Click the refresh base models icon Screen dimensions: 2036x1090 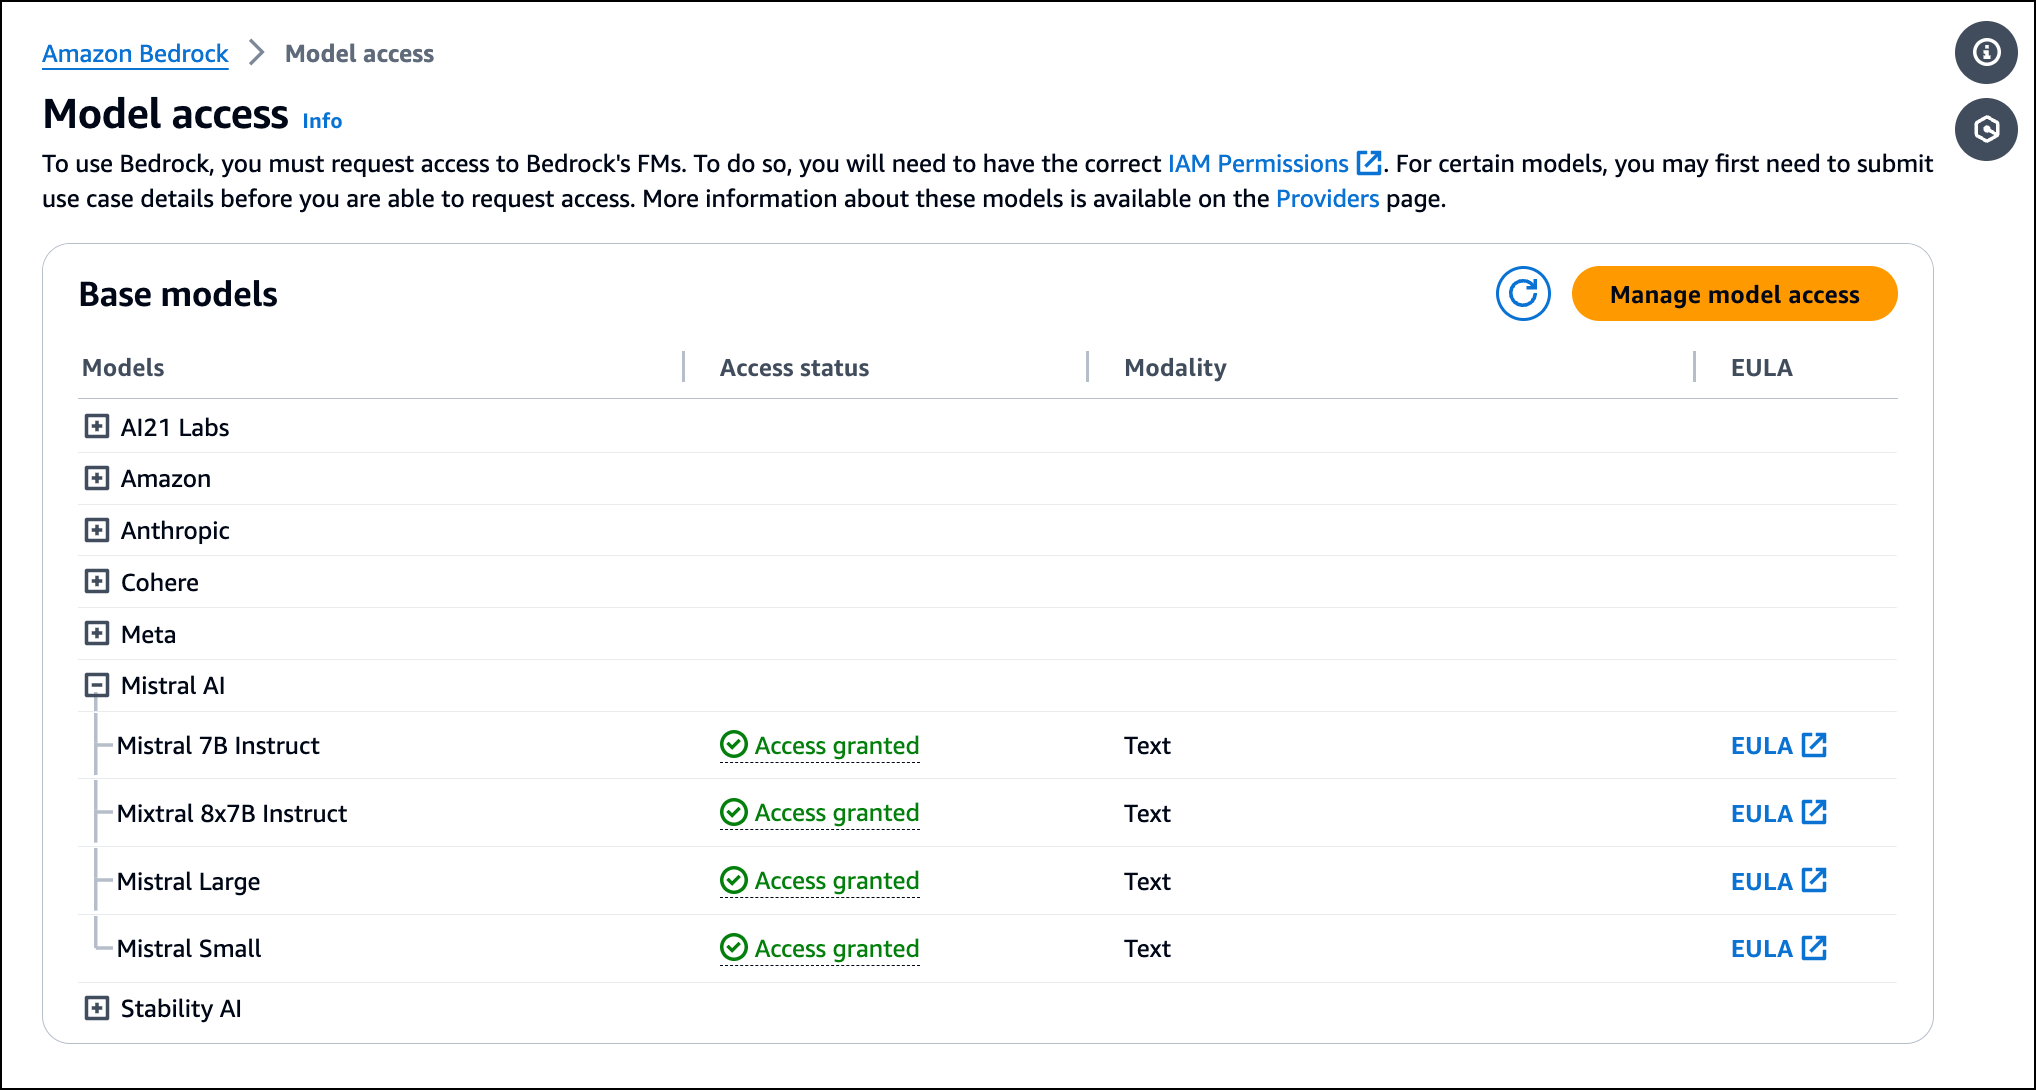tap(1522, 294)
